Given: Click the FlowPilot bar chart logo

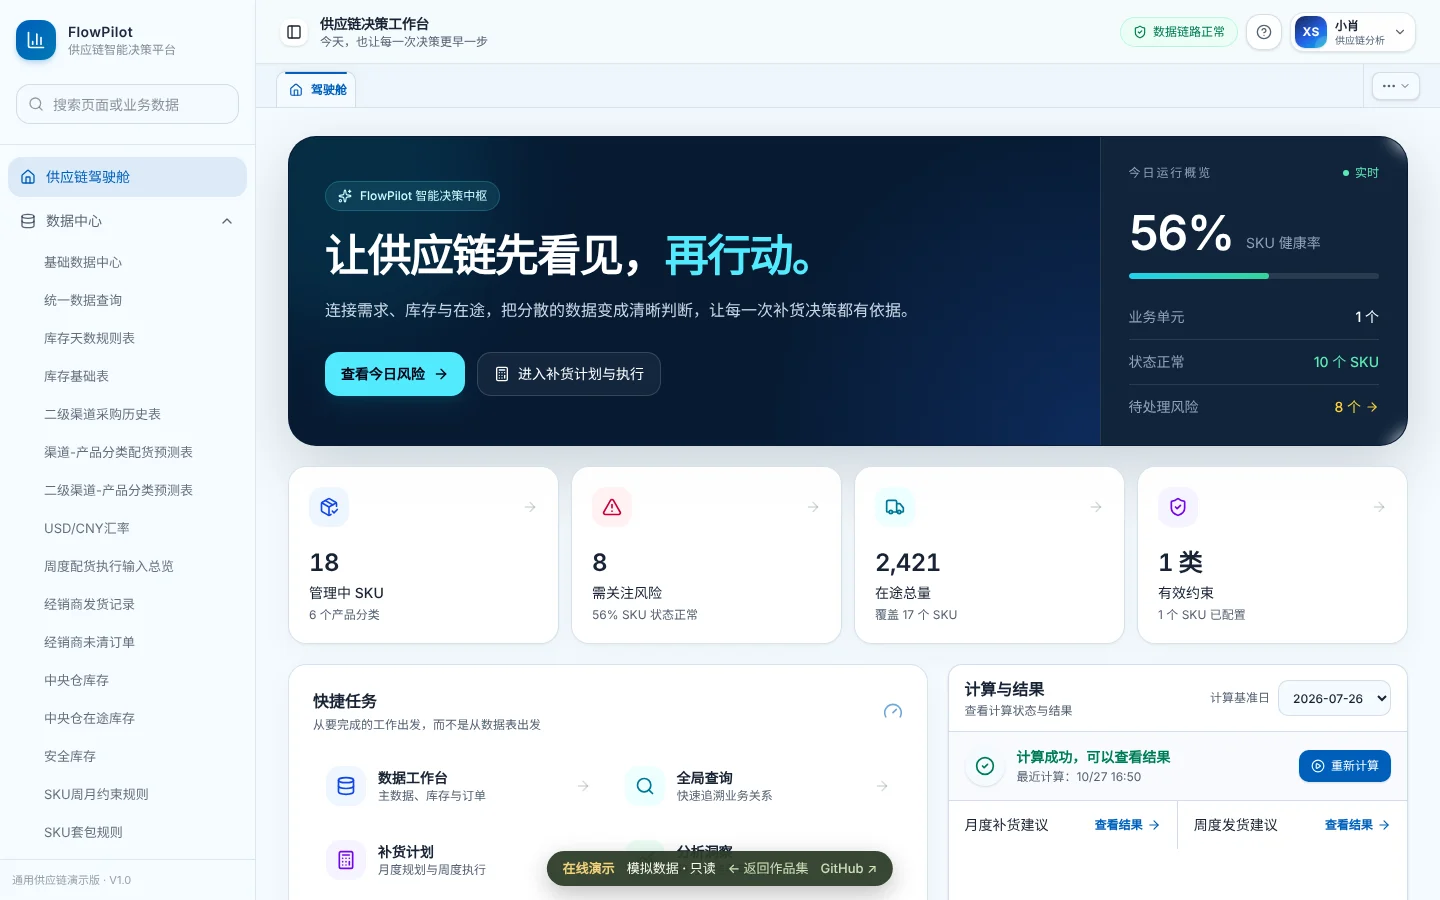Looking at the screenshot, I should pos(36,40).
